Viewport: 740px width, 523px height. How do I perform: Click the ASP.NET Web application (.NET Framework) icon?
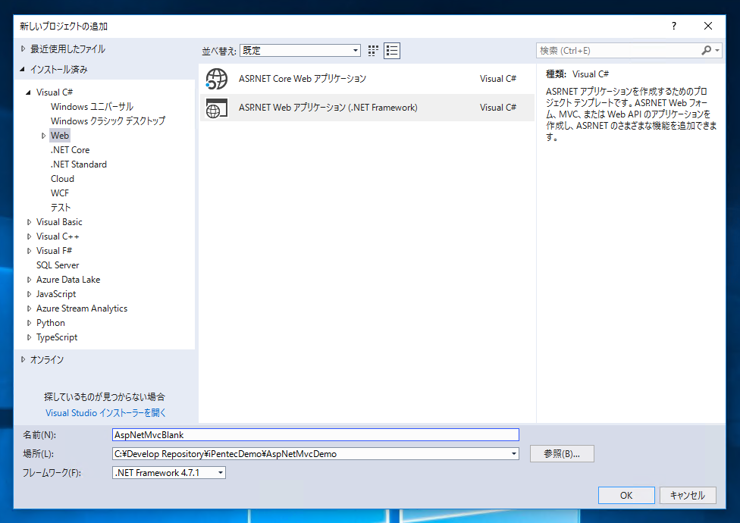point(217,108)
